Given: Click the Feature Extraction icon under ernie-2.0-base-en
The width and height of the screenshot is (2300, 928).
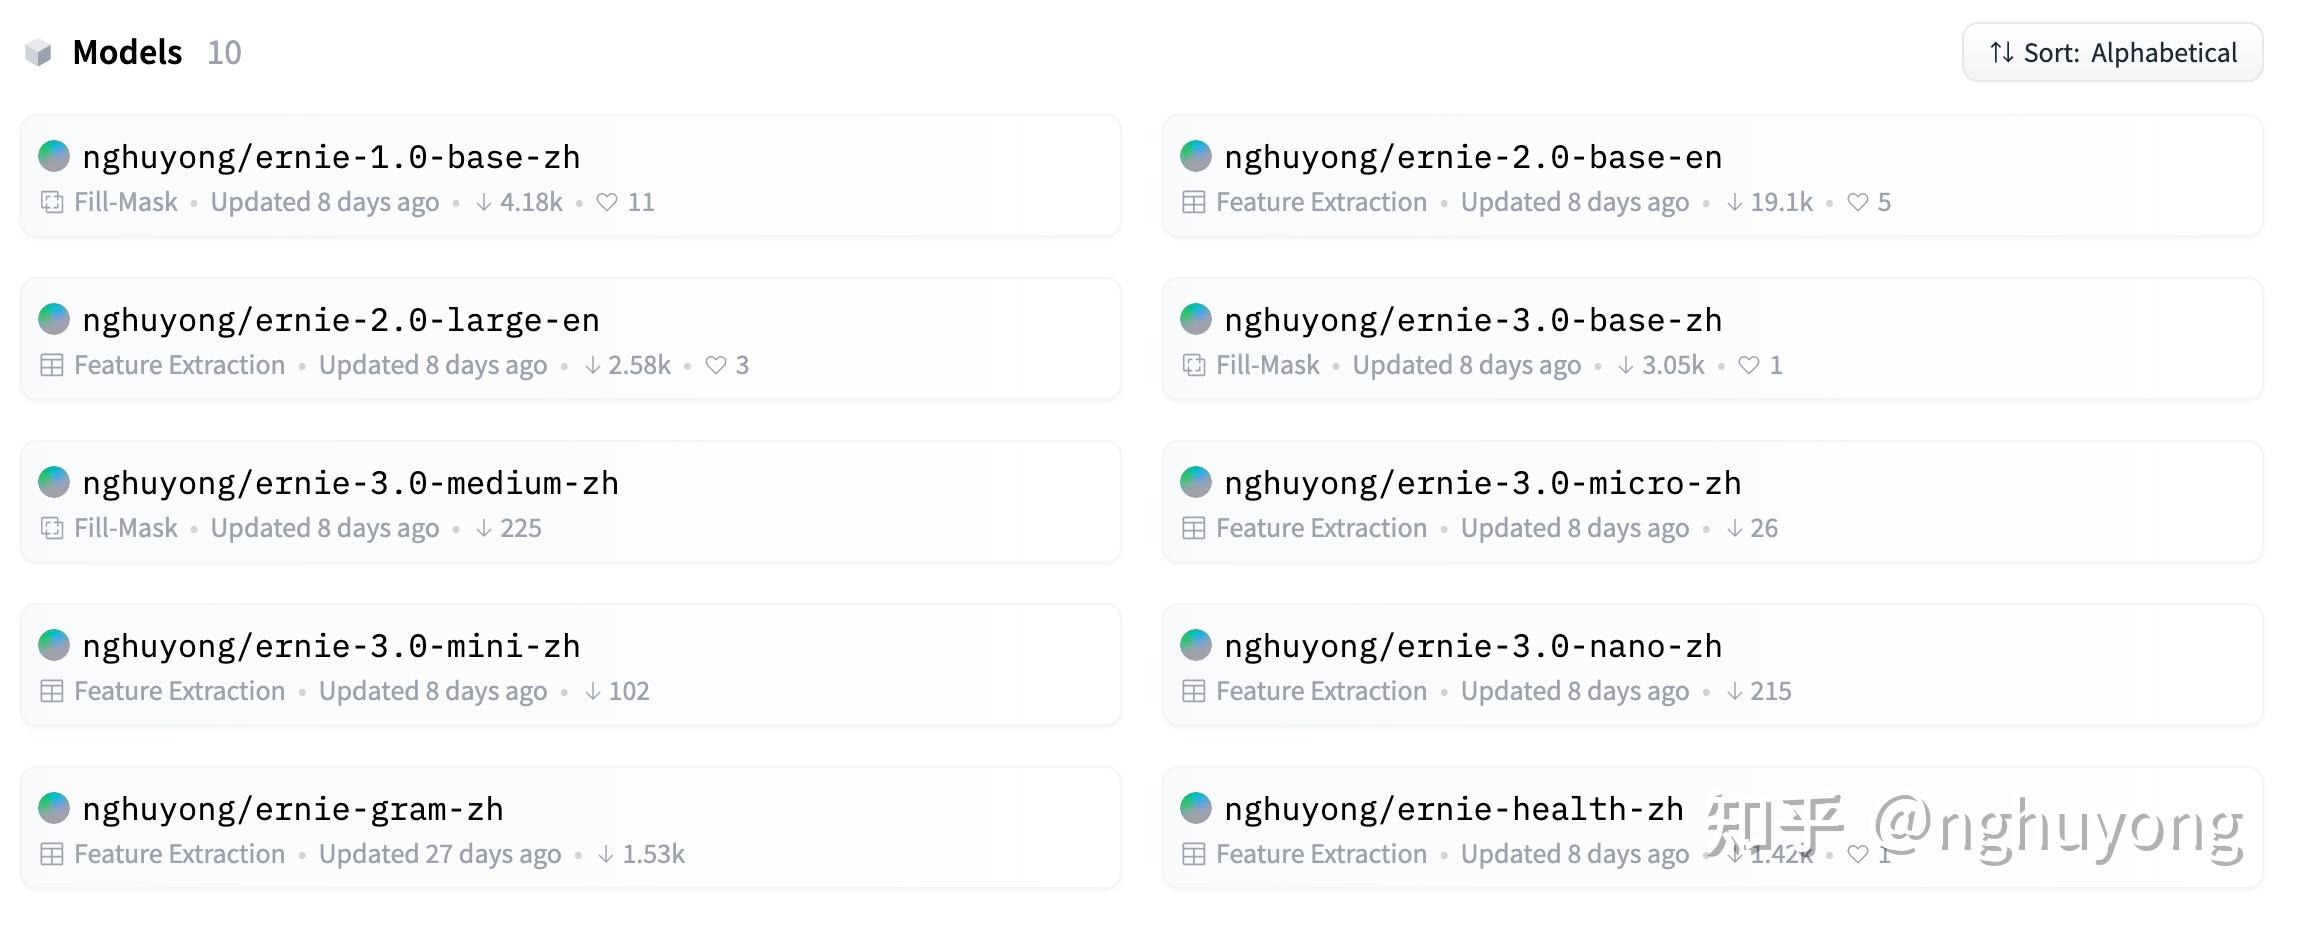Looking at the screenshot, I should [1193, 202].
